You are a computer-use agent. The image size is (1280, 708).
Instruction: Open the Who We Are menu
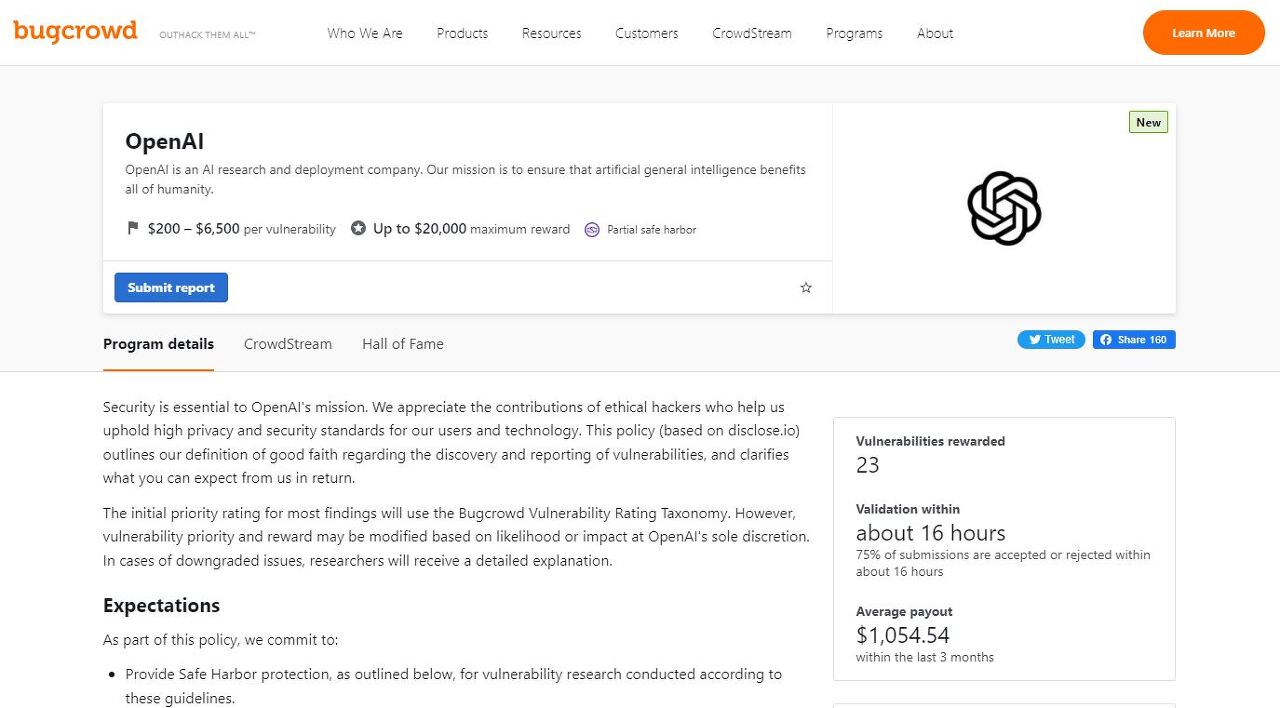pyautogui.click(x=365, y=33)
